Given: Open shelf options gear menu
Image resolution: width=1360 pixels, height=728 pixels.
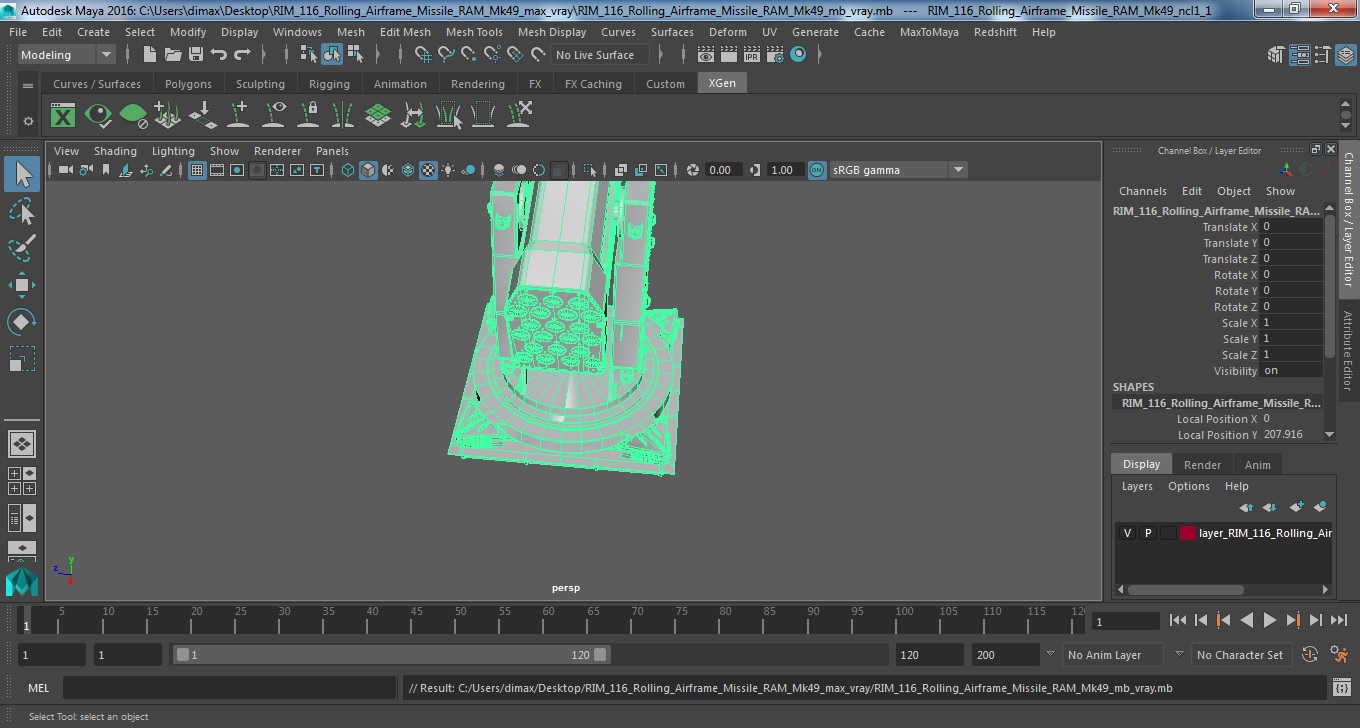Looking at the screenshot, I should [x=28, y=121].
